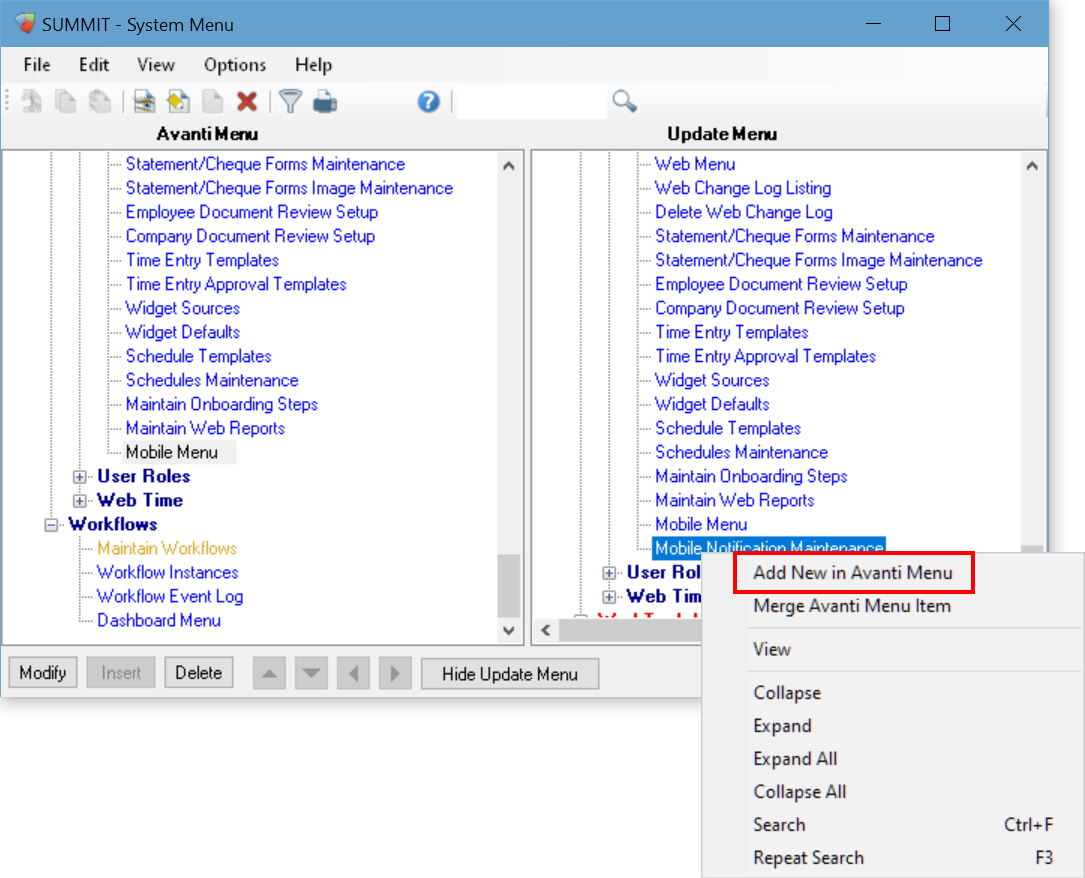The height and width of the screenshot is (878, 1085).
Task: Open help with blue question mark icon
Action: [x=428, y=102]
